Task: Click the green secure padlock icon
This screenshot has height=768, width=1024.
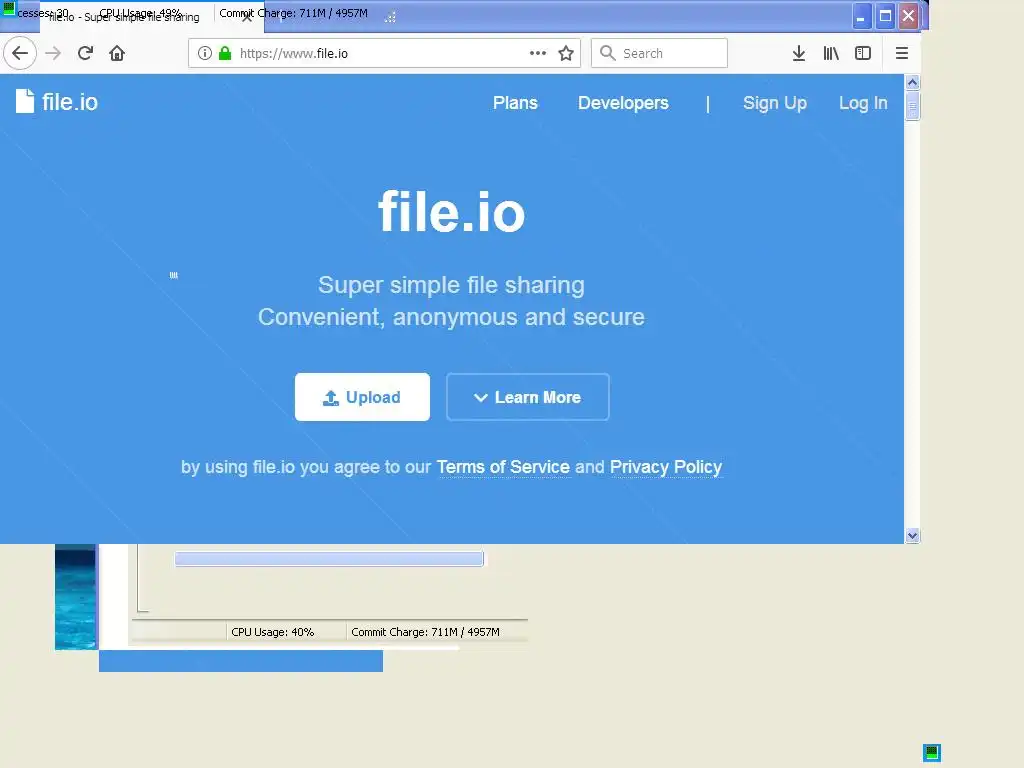Action: (x=225, y=54)
